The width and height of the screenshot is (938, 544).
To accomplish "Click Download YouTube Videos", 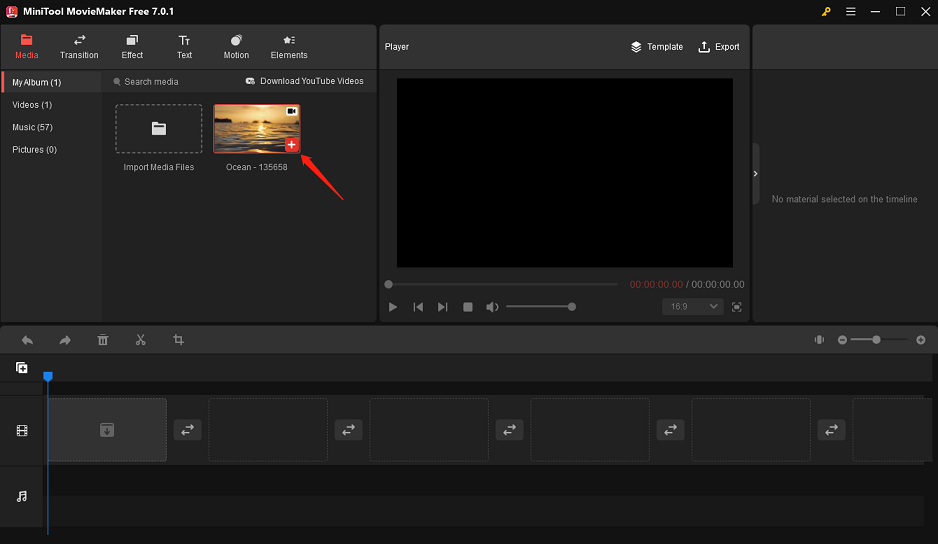I will [x=304, y=81].
